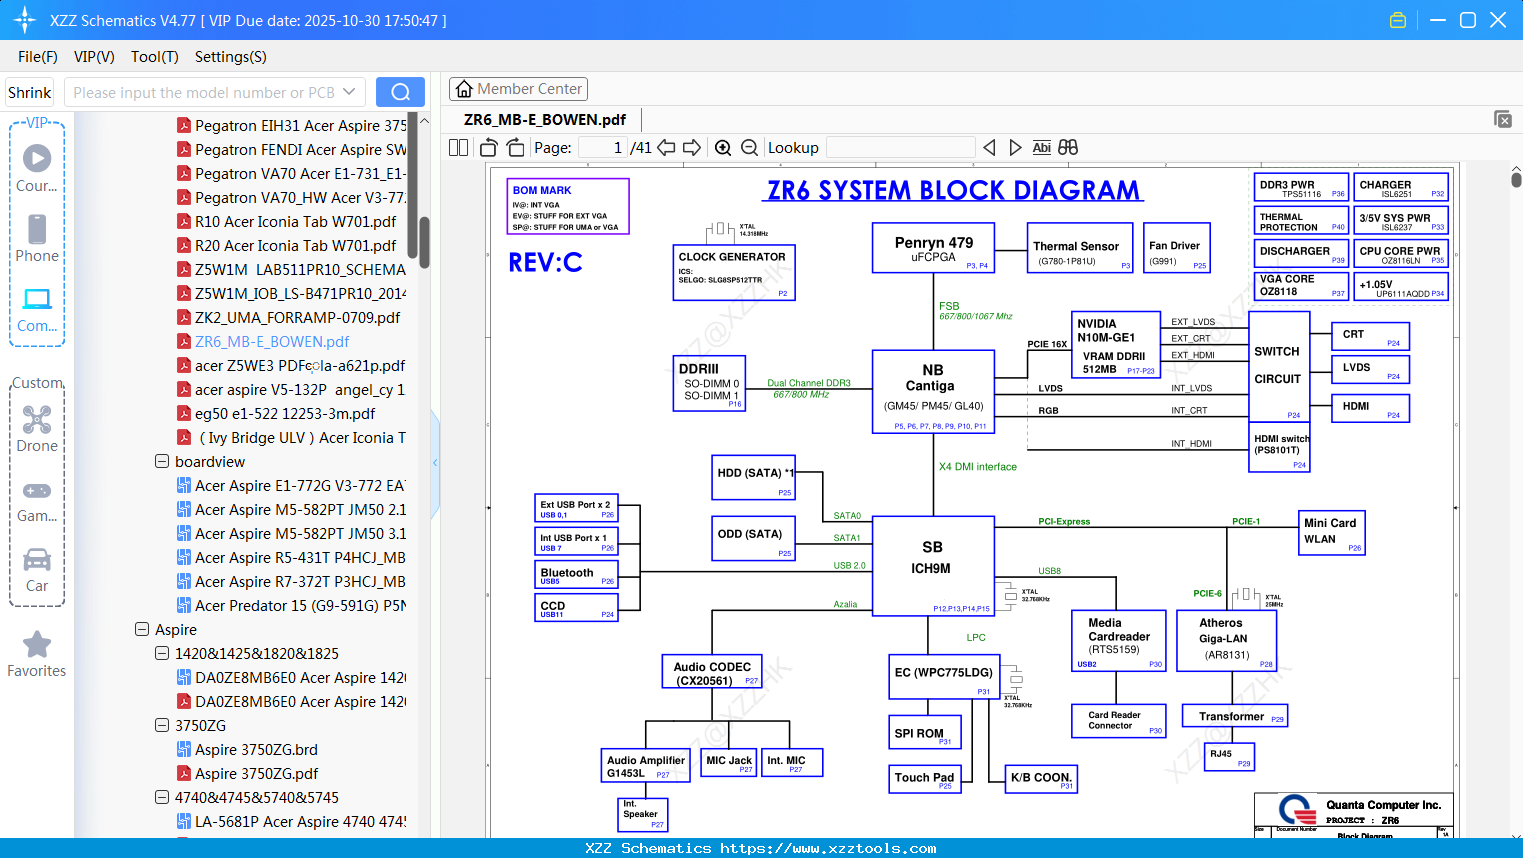Find the previous lookup match
Screen dimensions: 1523x858
[x=989, y=148]
